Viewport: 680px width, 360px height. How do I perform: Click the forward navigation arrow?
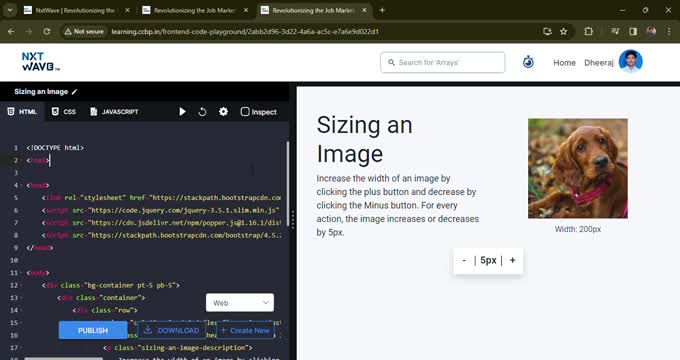(29, 32)
